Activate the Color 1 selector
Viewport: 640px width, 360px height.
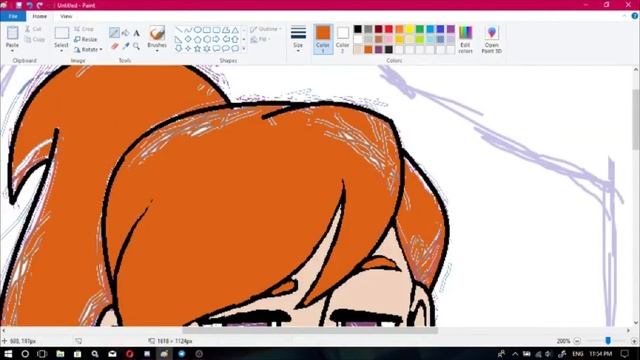pyautogui.click(x=323, y=39)
